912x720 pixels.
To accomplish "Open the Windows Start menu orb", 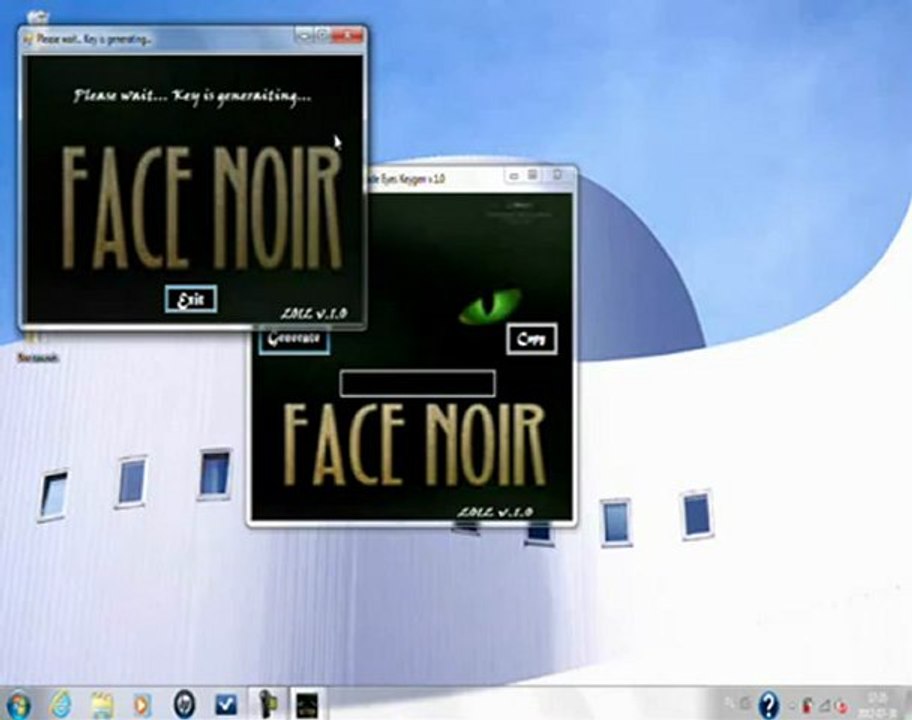I will [17, 705].
